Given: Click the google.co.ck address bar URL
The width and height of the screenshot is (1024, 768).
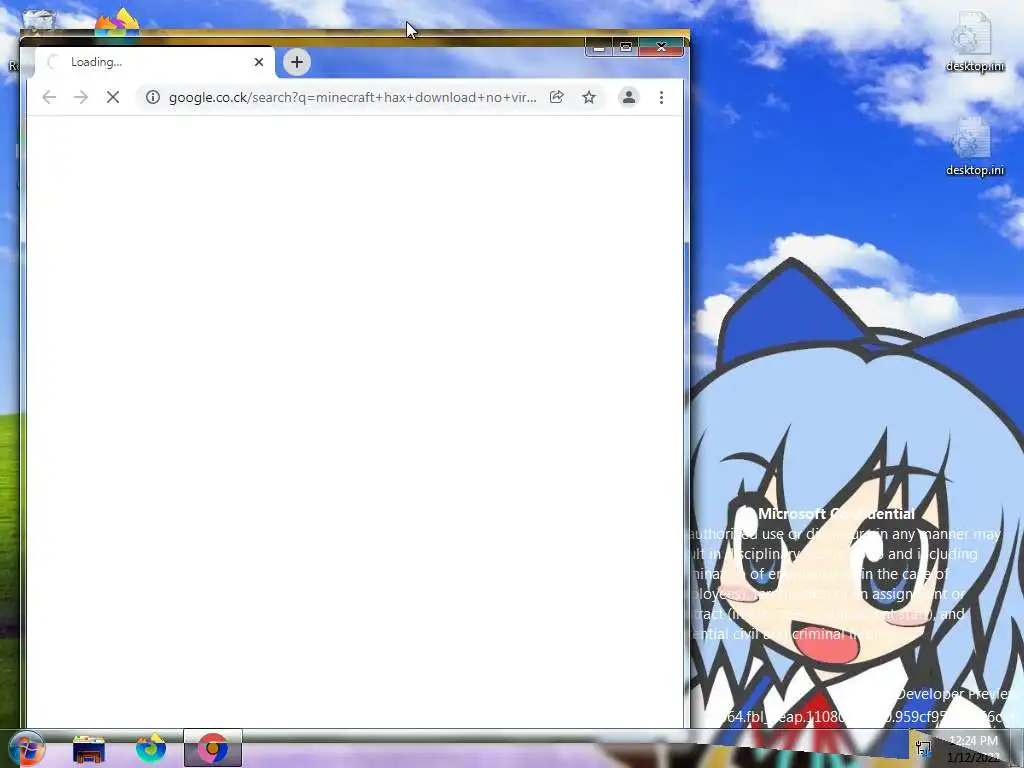Looking at the screenshot, I should point(352,97).
